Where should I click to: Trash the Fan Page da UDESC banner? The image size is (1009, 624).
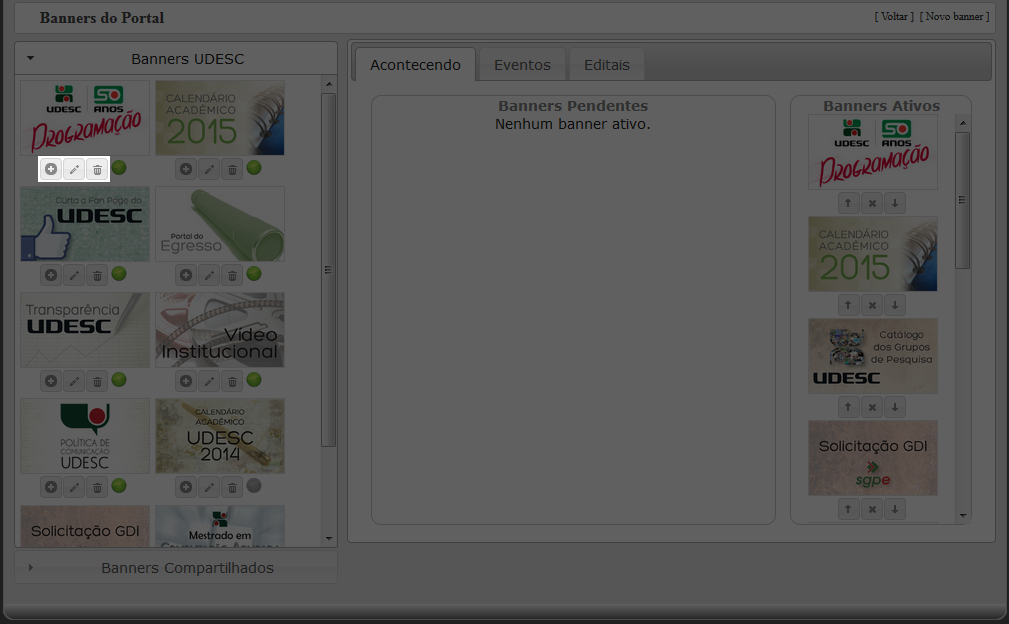tap(97, 275)
